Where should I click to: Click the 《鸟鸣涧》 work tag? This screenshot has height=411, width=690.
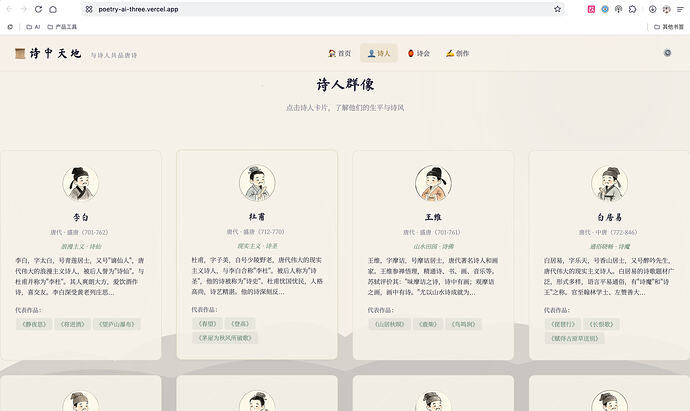463,324
